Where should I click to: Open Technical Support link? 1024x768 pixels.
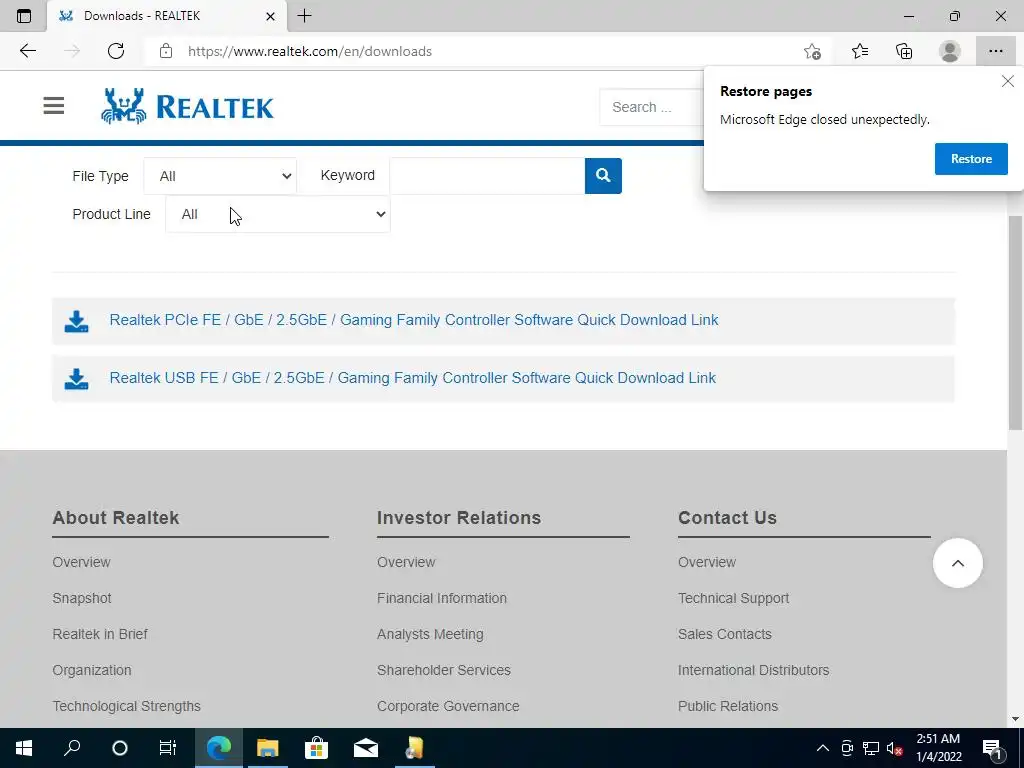[733, 598]
